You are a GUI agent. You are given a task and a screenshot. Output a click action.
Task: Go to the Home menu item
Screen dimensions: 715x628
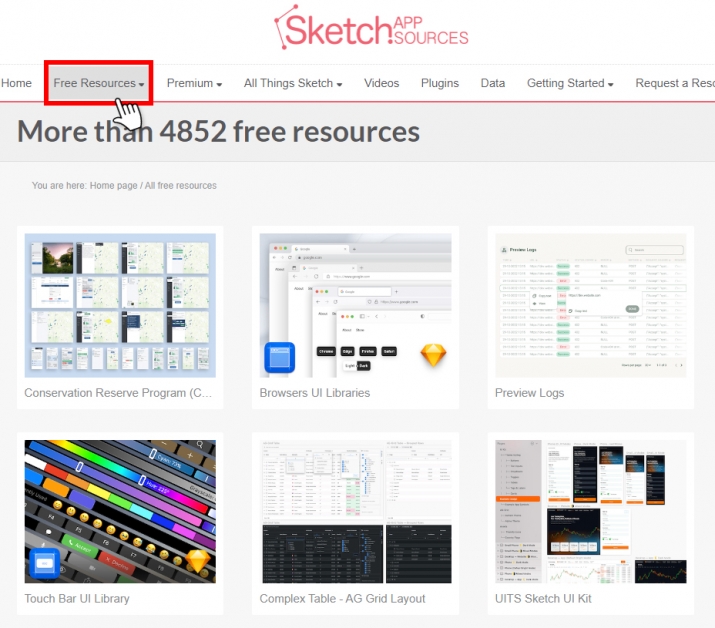click(16, 83)
